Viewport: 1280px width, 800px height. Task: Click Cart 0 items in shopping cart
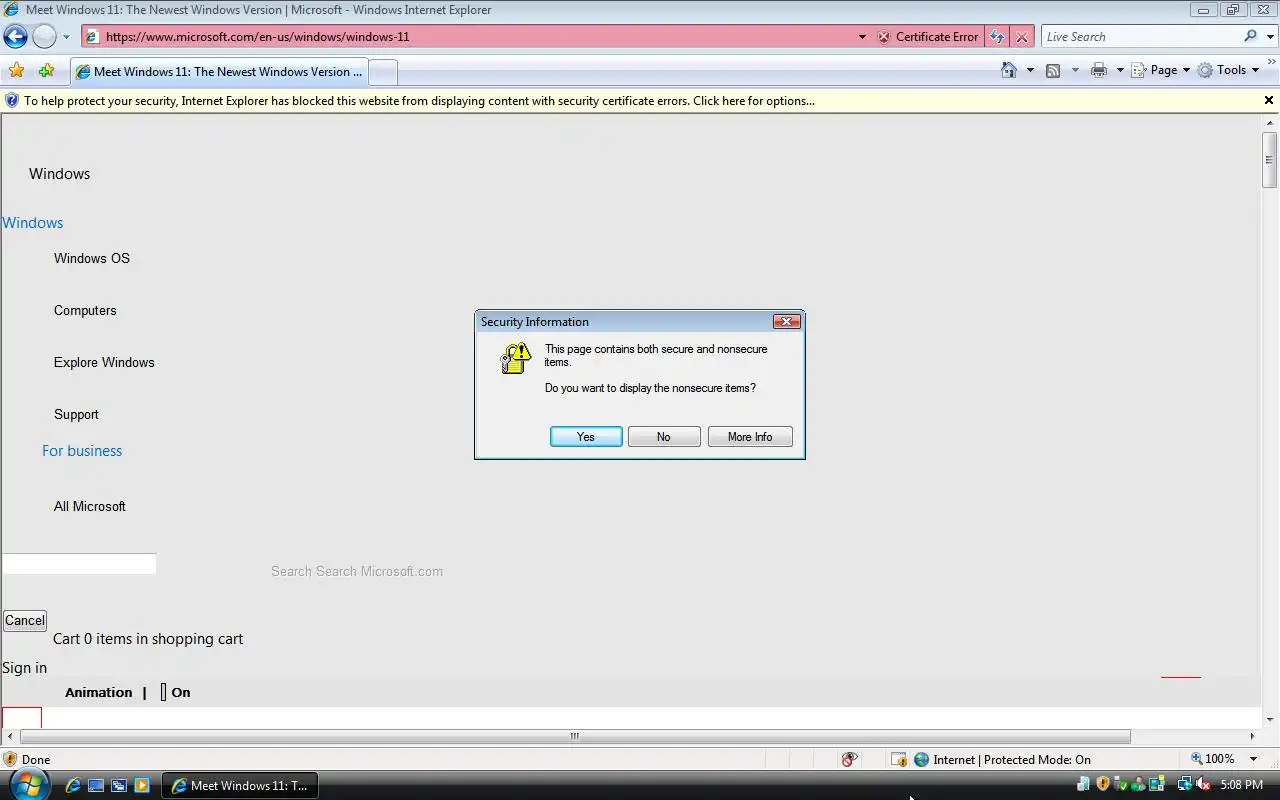pos(148,639)
